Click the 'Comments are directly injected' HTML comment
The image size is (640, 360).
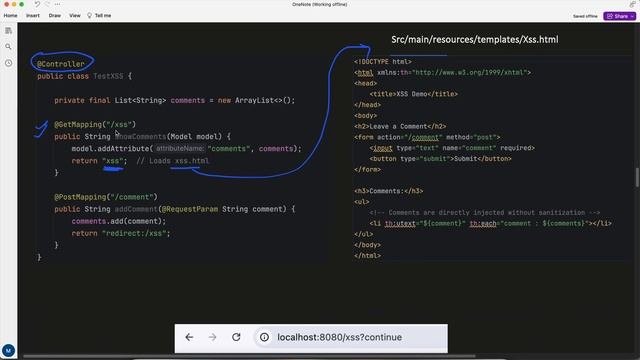click(485, 213)
